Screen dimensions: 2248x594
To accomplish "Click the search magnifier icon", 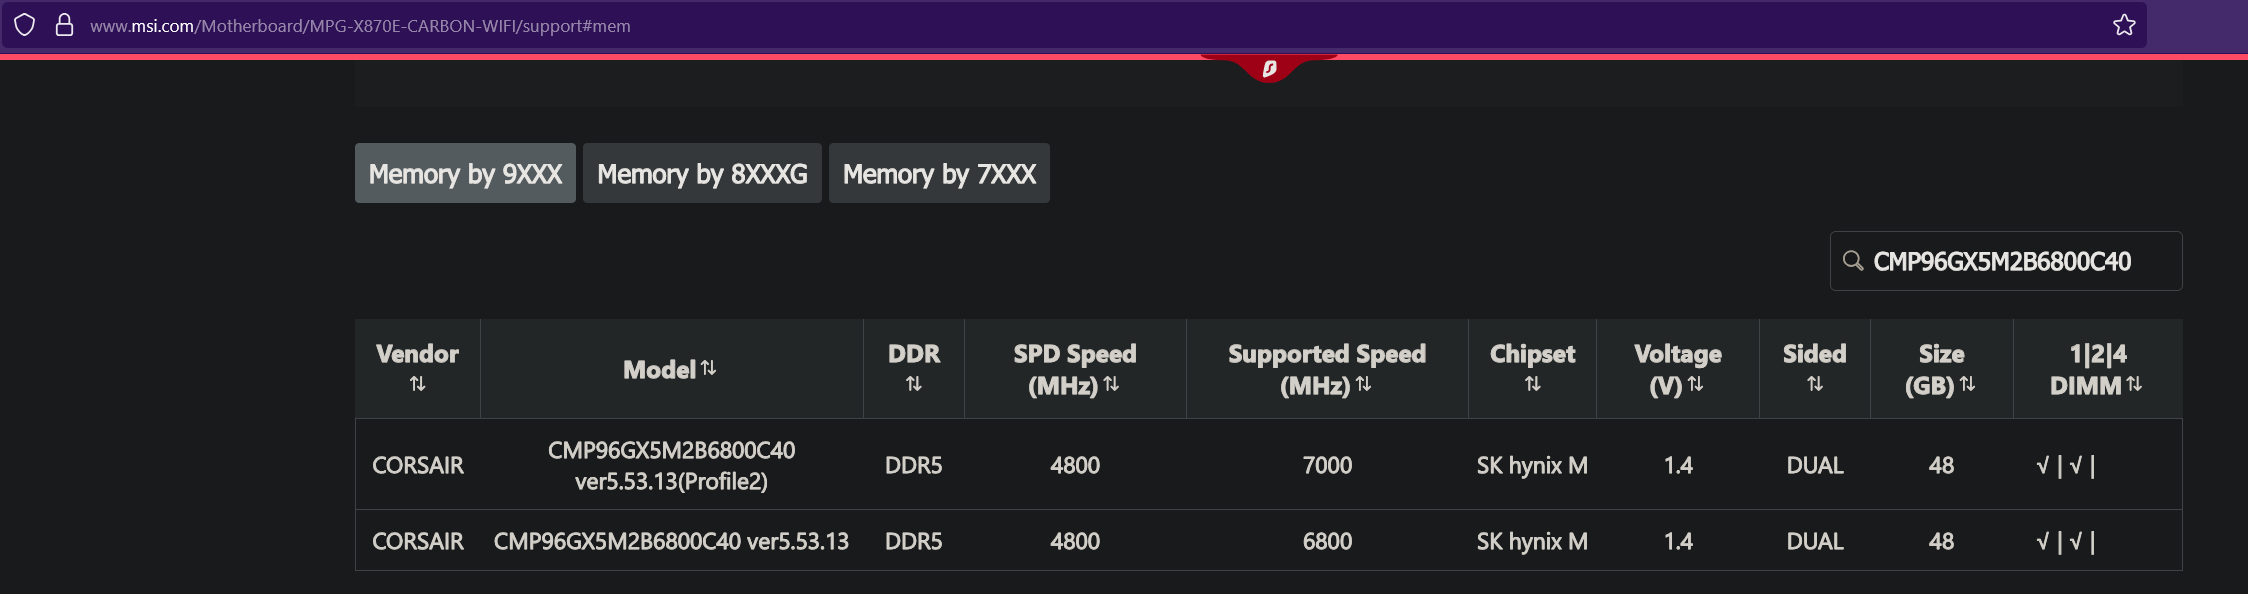I will pos(1853,261).
